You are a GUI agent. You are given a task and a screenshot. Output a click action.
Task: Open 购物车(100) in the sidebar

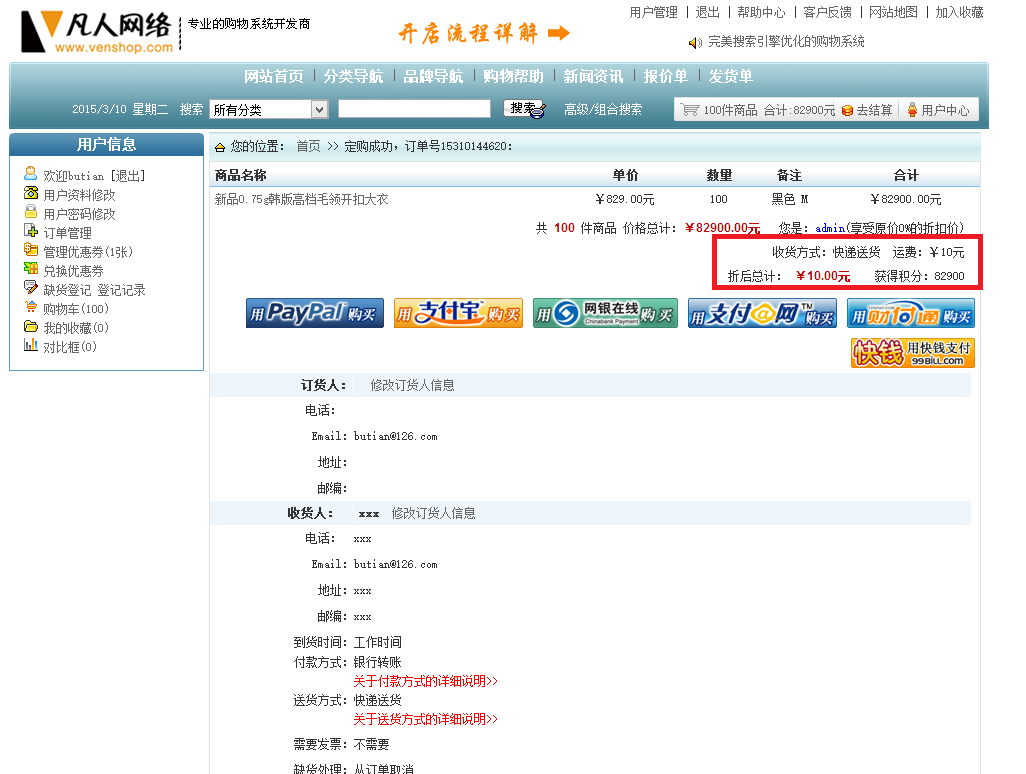coord(76,309)
